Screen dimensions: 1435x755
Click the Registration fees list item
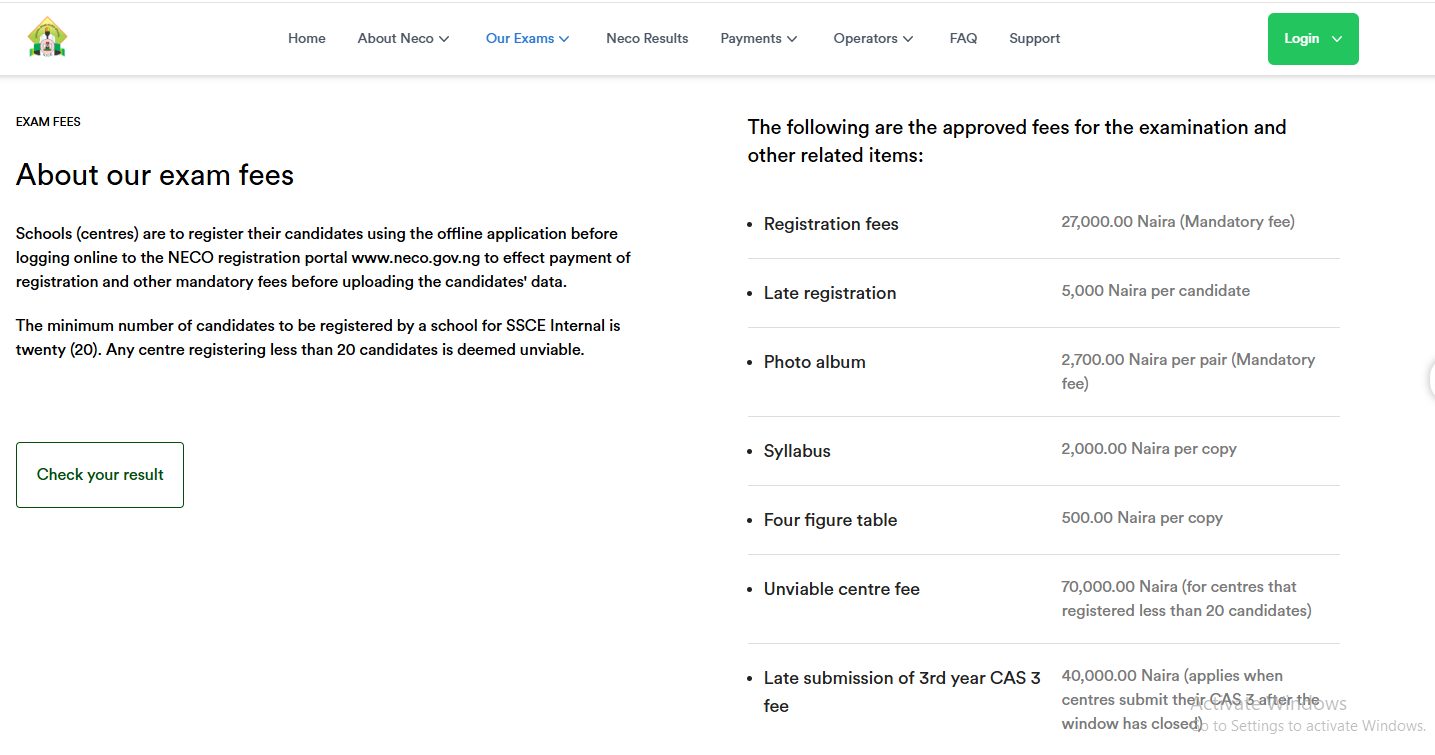click(x=831, y=224)
